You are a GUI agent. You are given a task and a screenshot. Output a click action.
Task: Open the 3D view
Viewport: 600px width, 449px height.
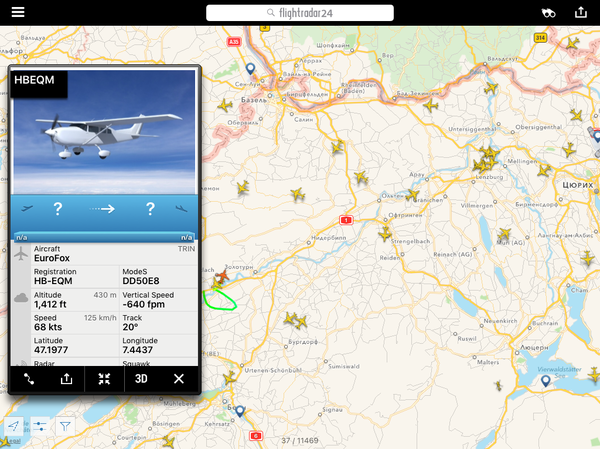[141, 379]
